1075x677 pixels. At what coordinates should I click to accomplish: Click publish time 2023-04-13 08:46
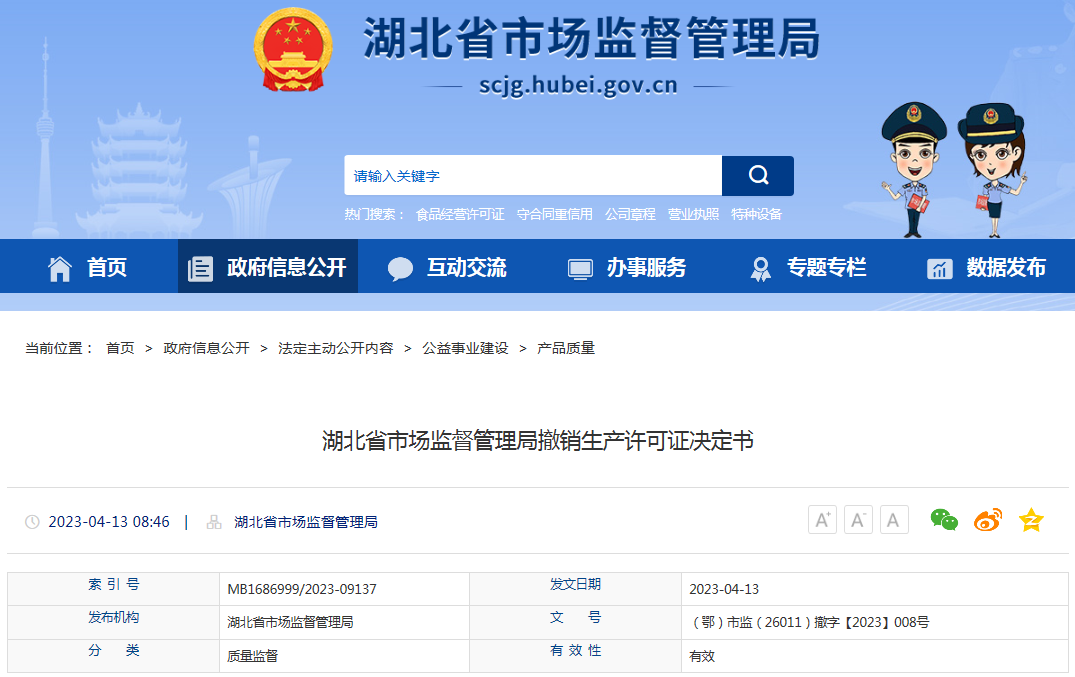click(x=109, y=522)
